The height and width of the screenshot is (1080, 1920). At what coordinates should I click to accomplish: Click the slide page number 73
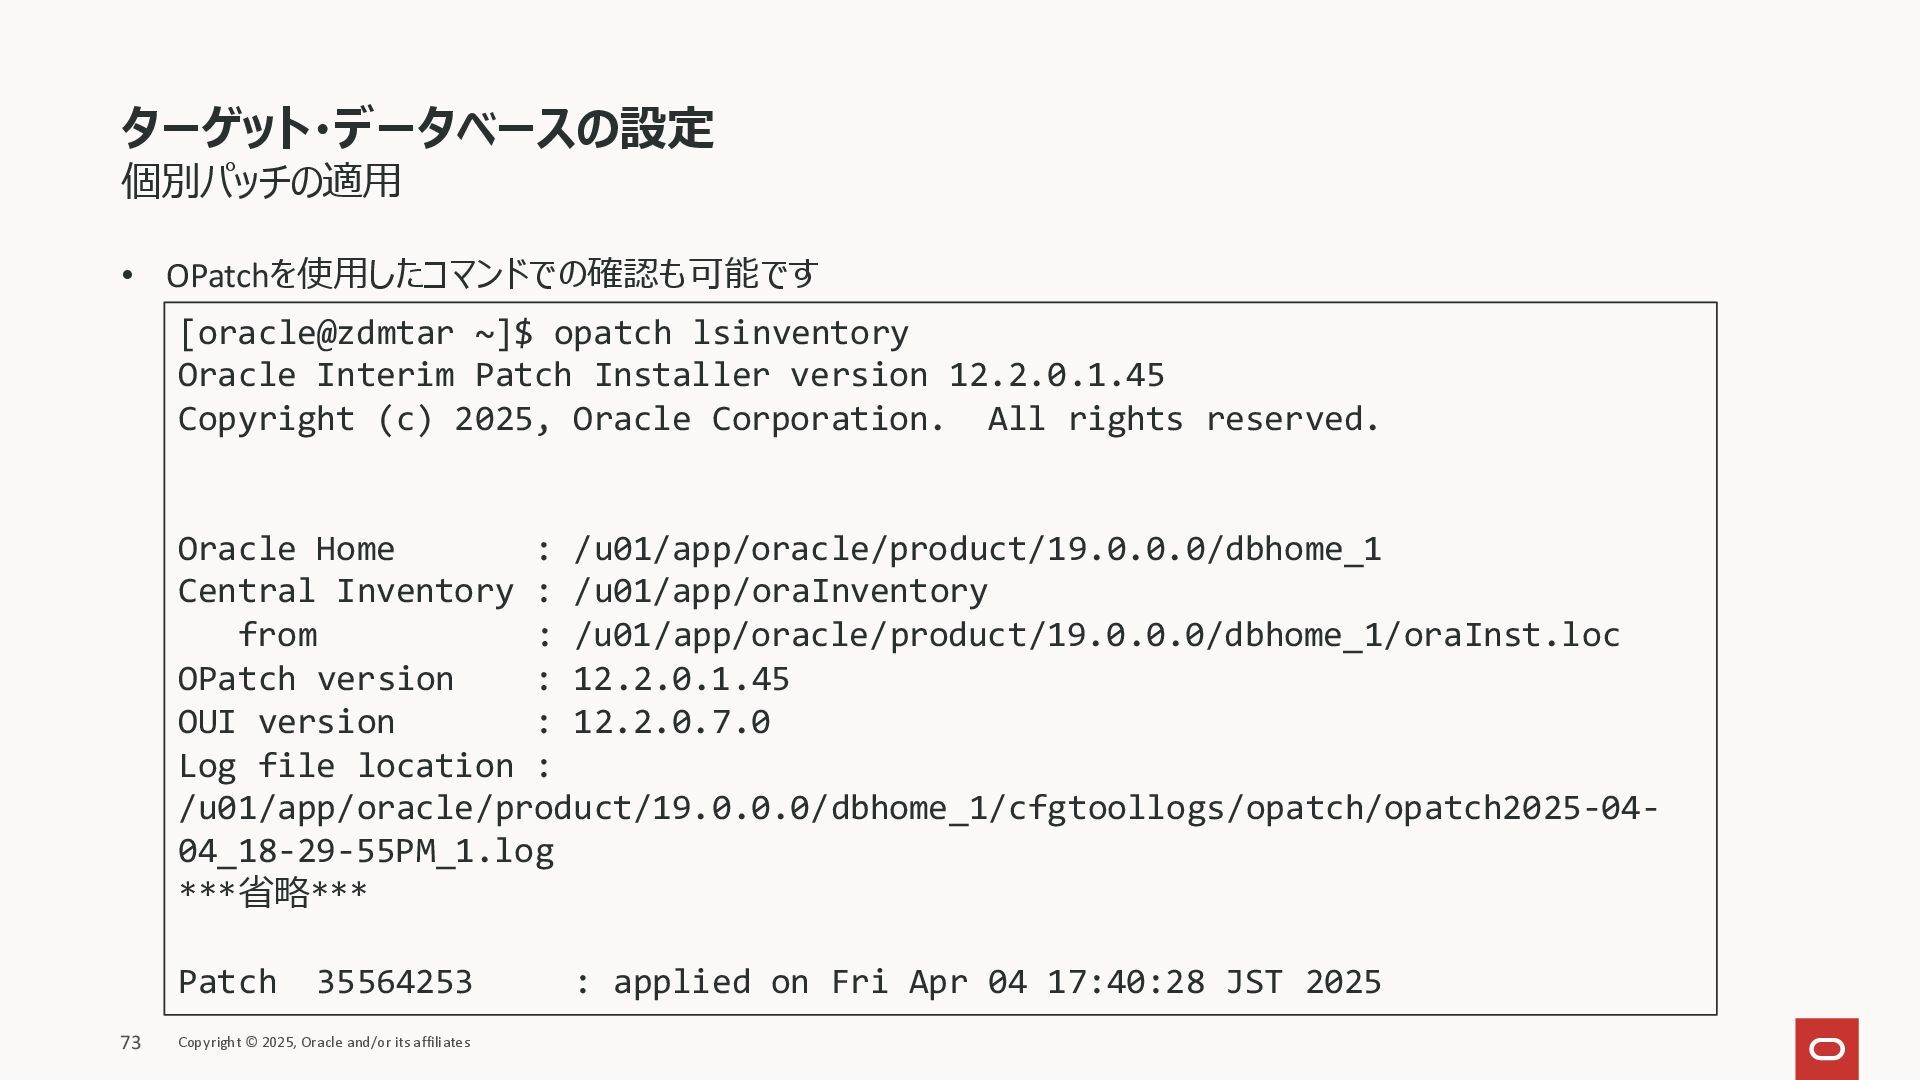click(131, 1043)
